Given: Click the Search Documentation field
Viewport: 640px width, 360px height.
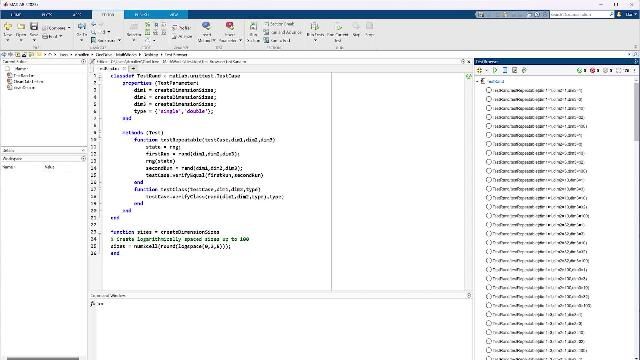Looking at the screenshot, I should [x=581, y=14].
